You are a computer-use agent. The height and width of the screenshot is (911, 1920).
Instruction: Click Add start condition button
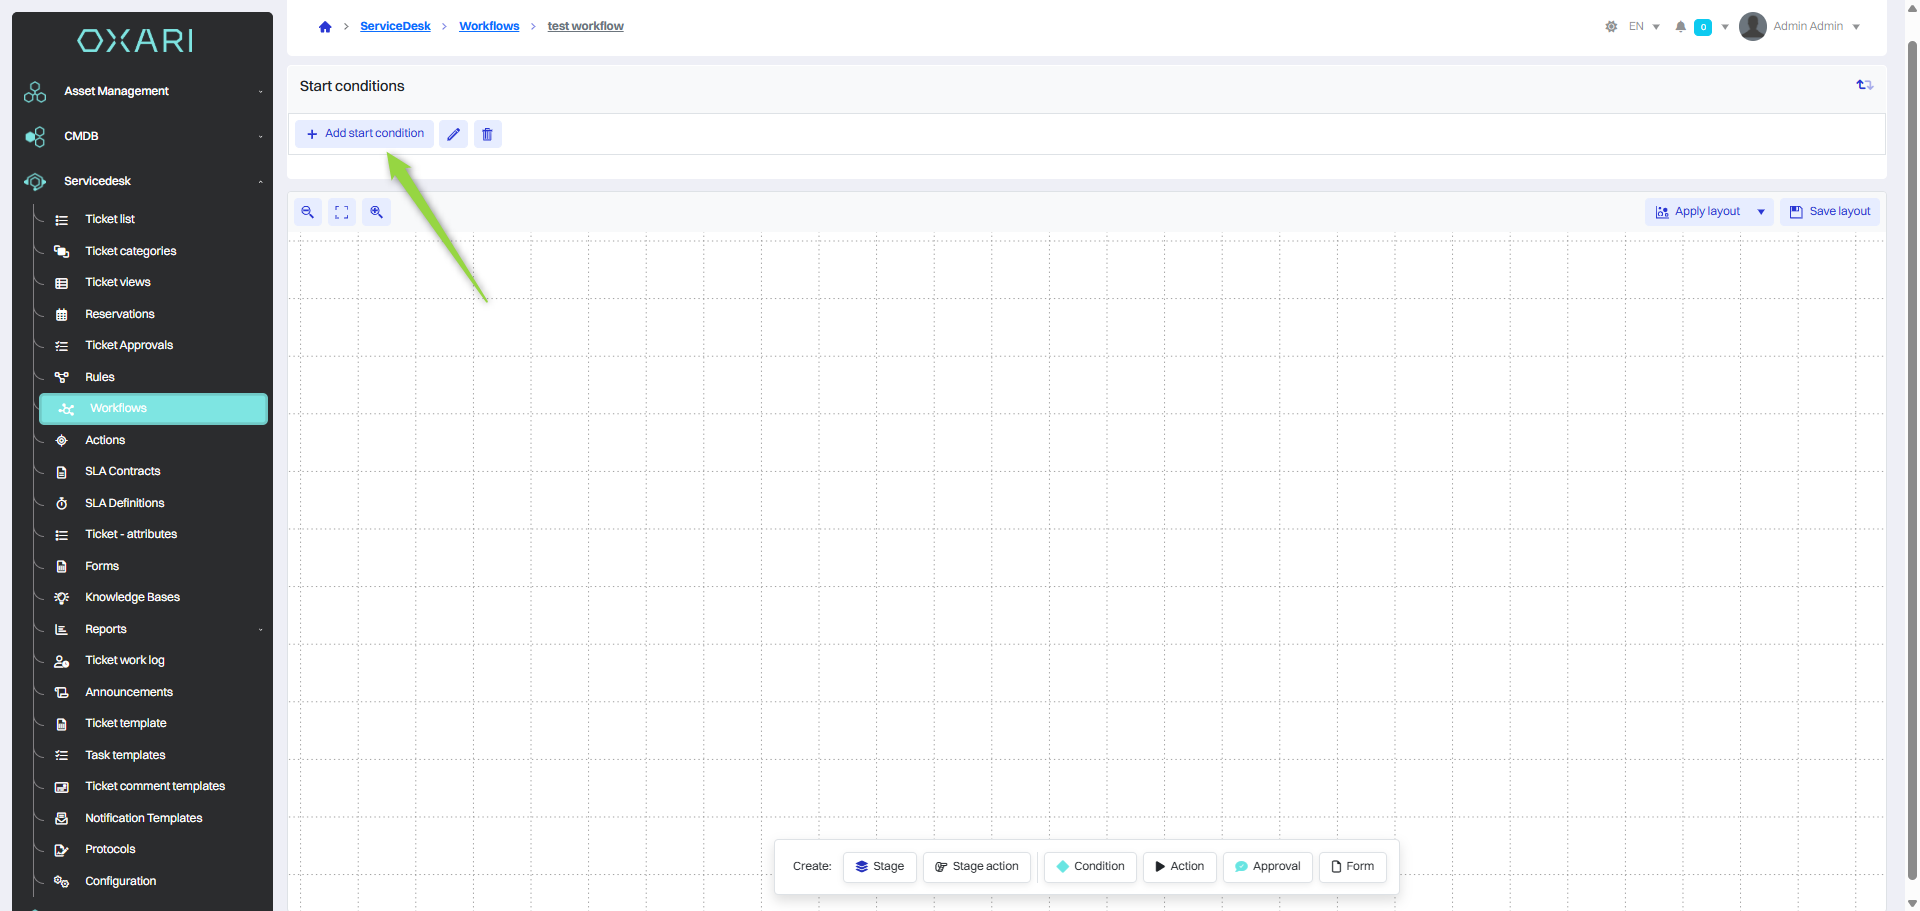pyautogui.click(x=365, y=134)
